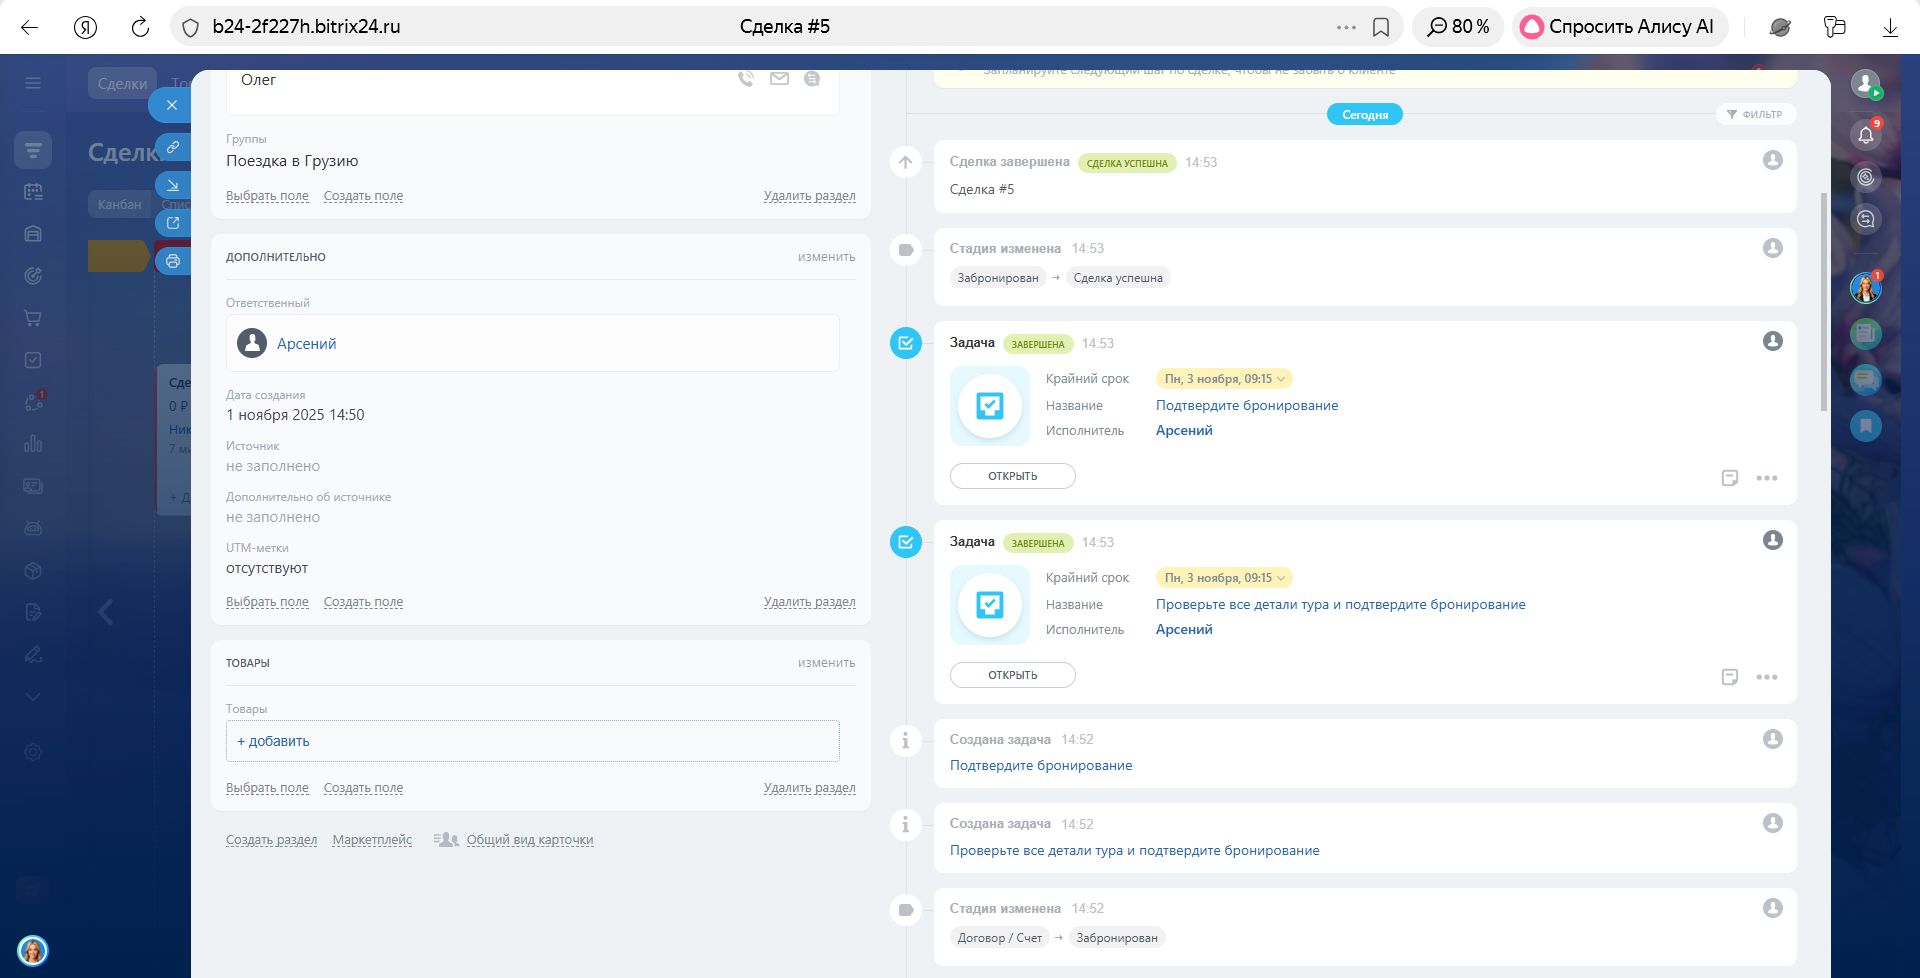Screen dimensions: 1920x978
Task: Click the round blue bookmark button
Action: tap(1866, 426)
